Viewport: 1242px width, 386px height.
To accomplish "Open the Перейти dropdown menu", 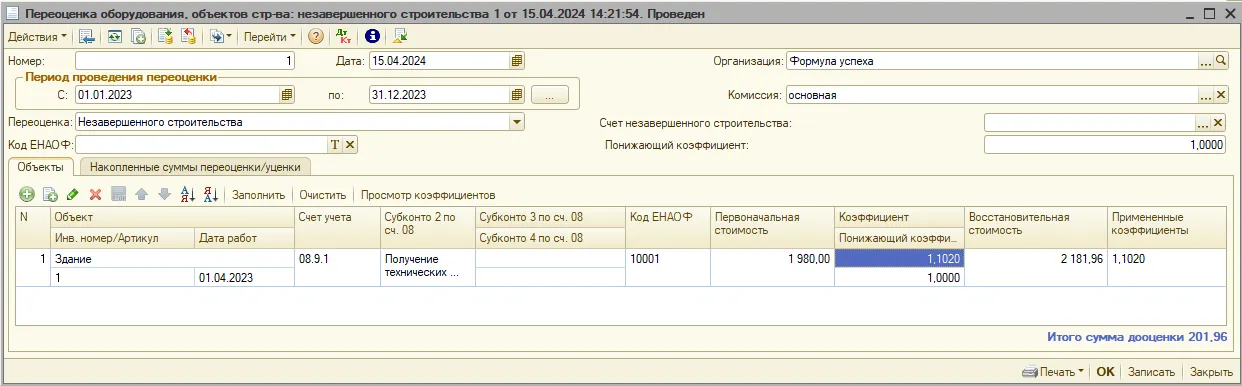I will pyautogui.click(x=270, y=36).
